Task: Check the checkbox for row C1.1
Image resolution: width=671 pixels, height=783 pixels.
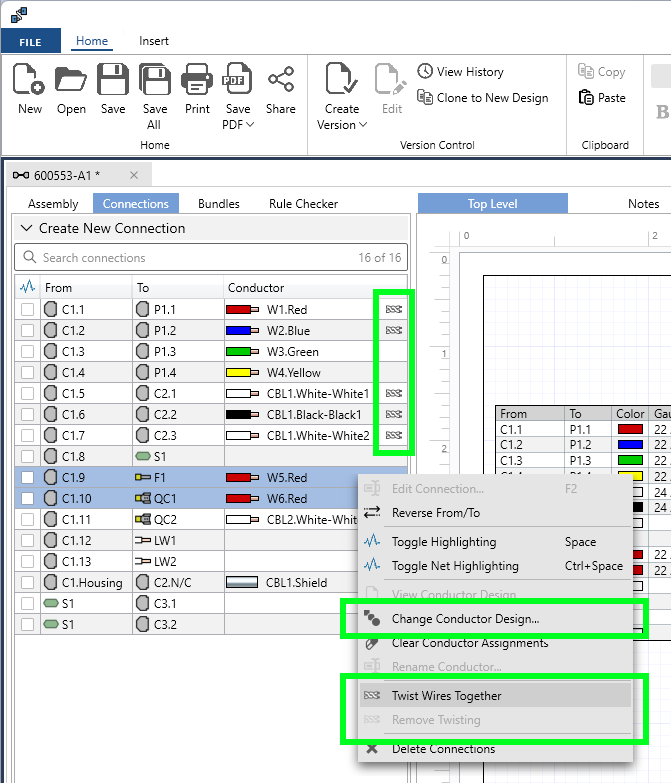Action: pyautogui.click(x=27, y=310)
